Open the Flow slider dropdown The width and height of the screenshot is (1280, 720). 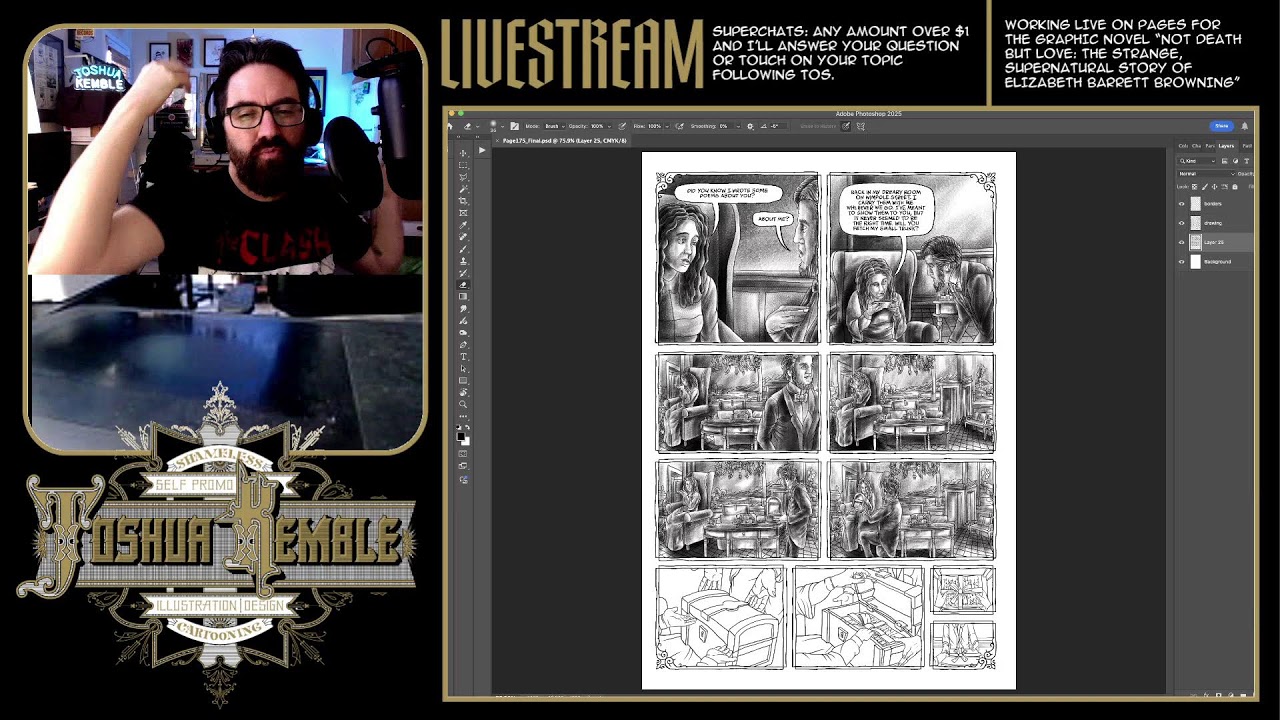point(667,126)
